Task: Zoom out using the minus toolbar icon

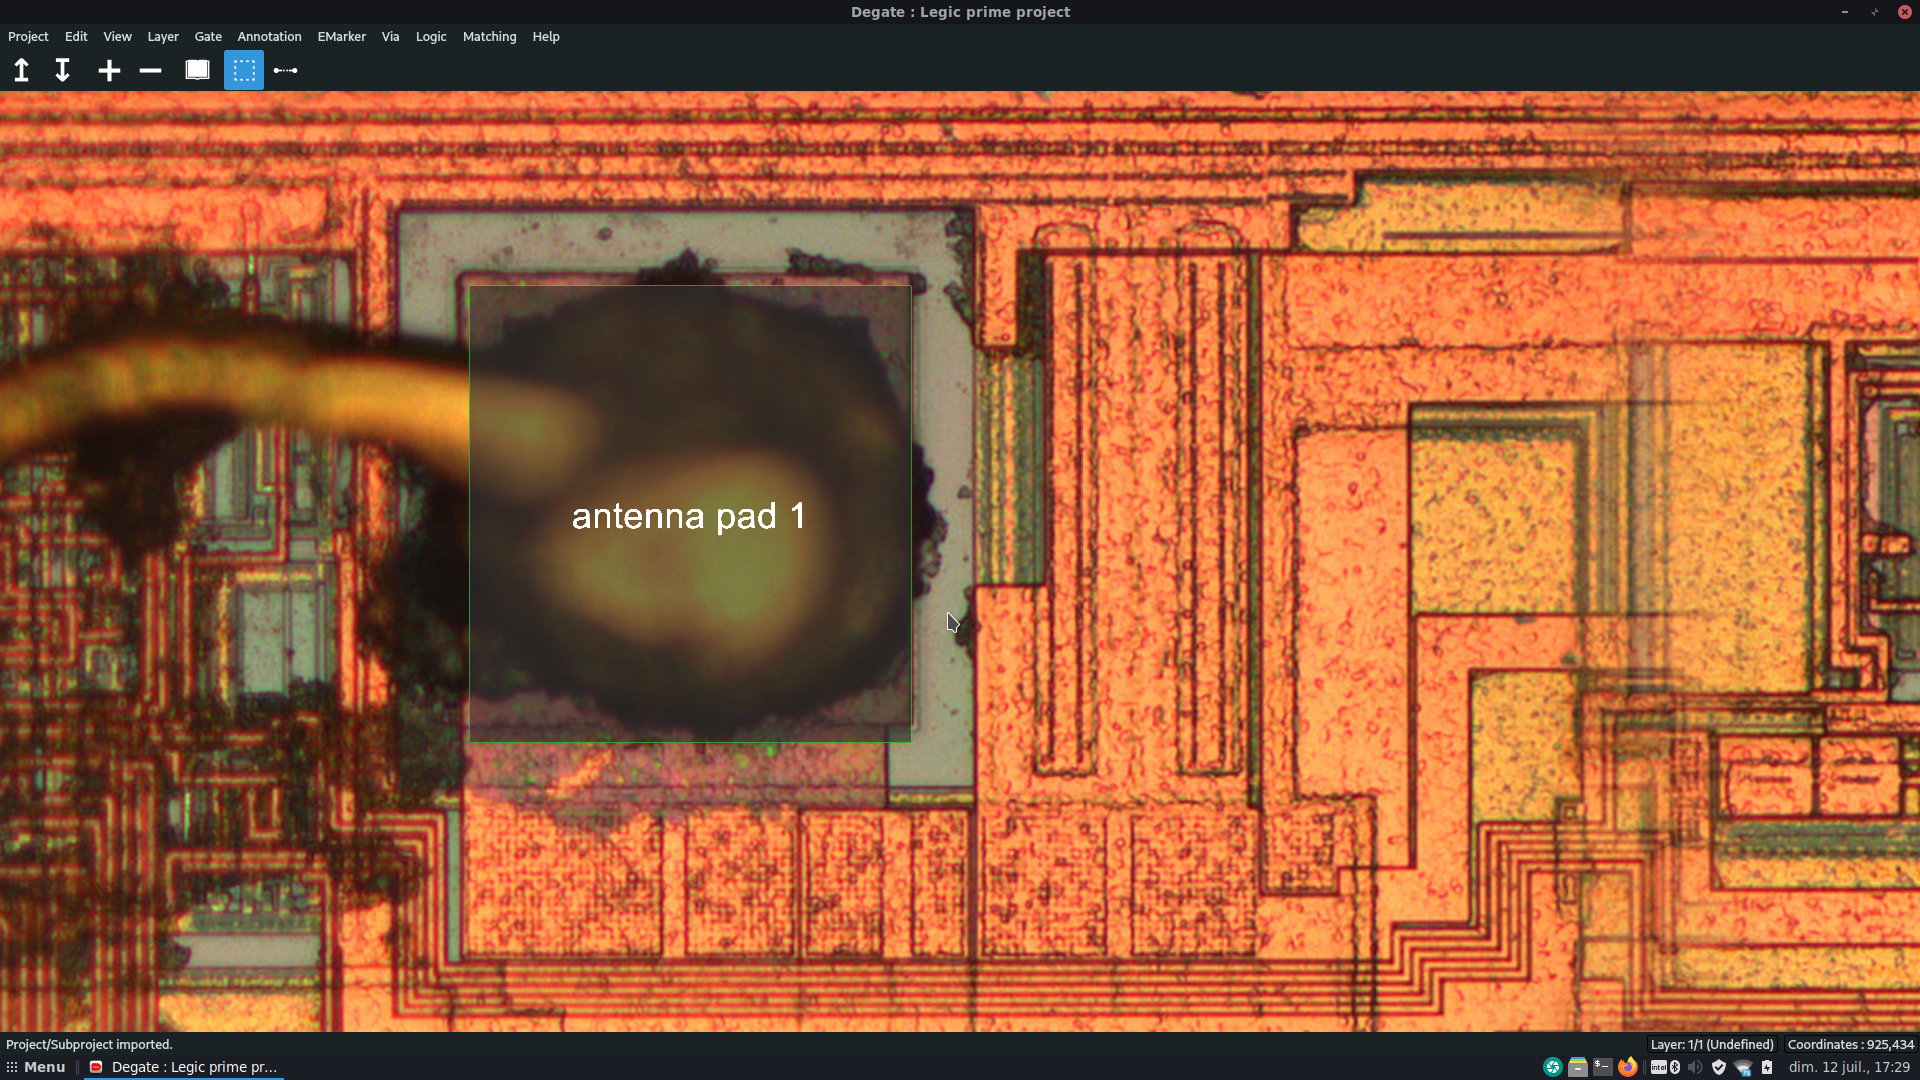Action: 150,70
